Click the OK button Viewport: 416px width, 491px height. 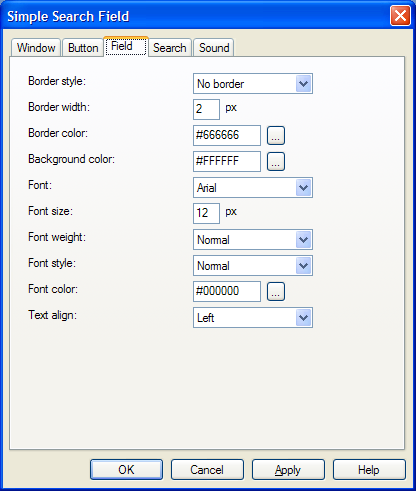[126, 470]
